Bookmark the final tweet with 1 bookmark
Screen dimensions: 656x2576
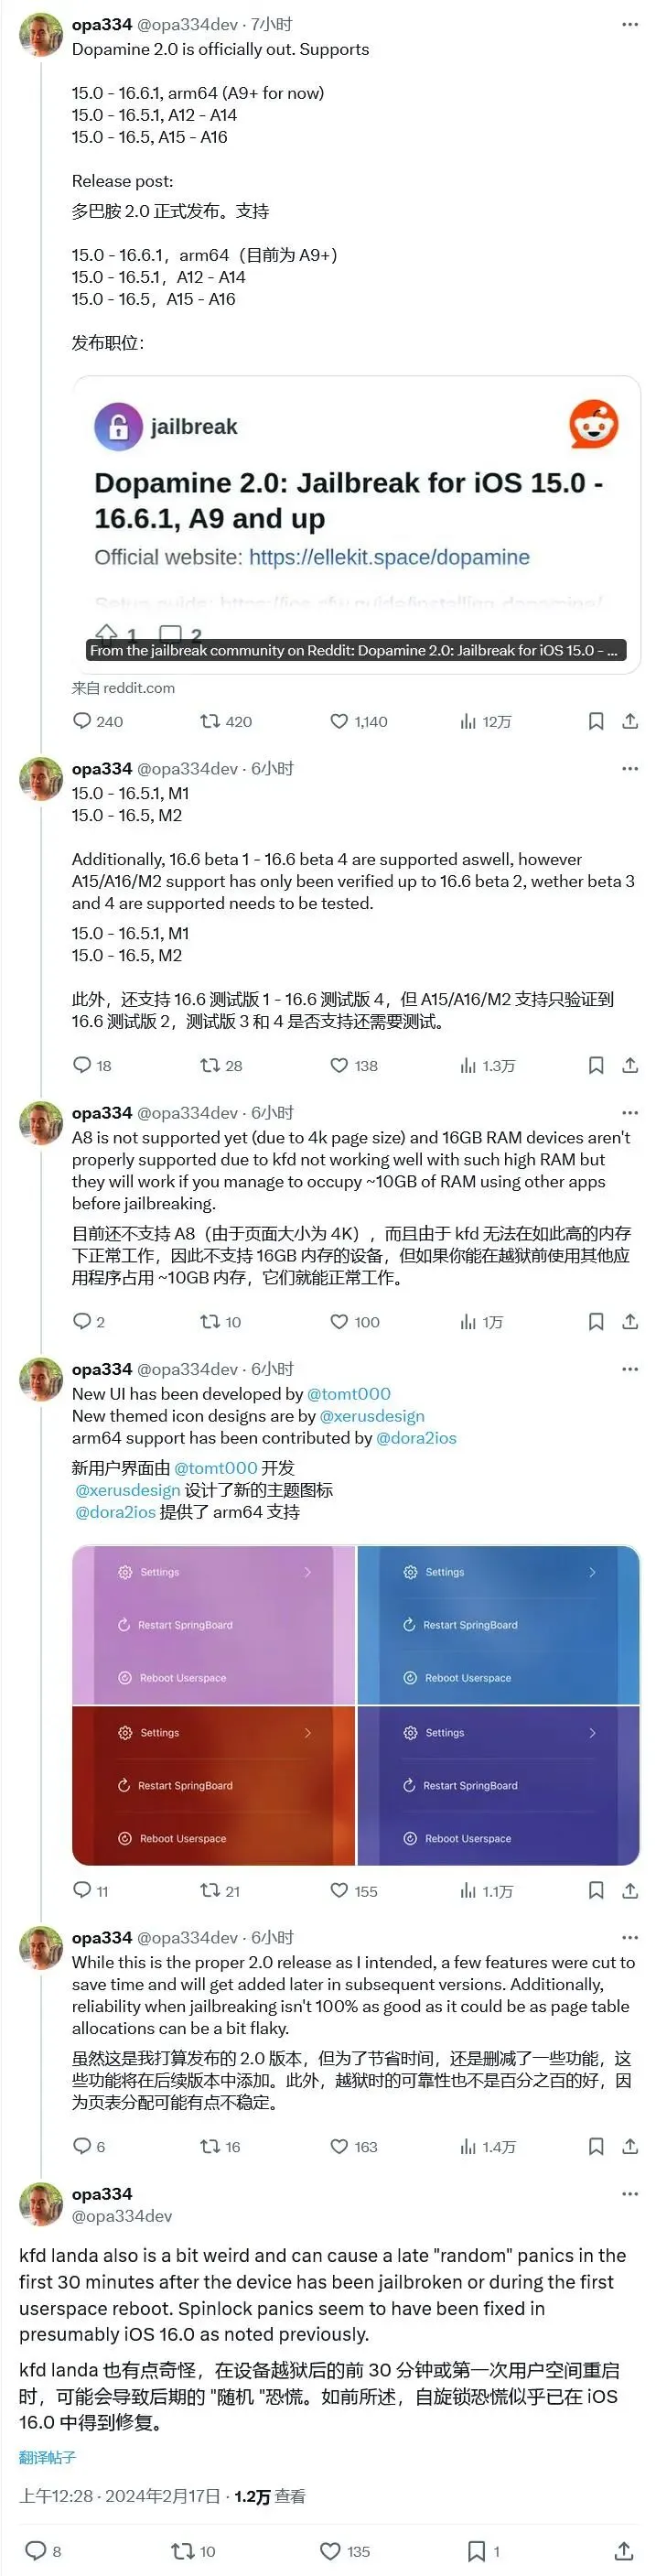(483, 2550)
